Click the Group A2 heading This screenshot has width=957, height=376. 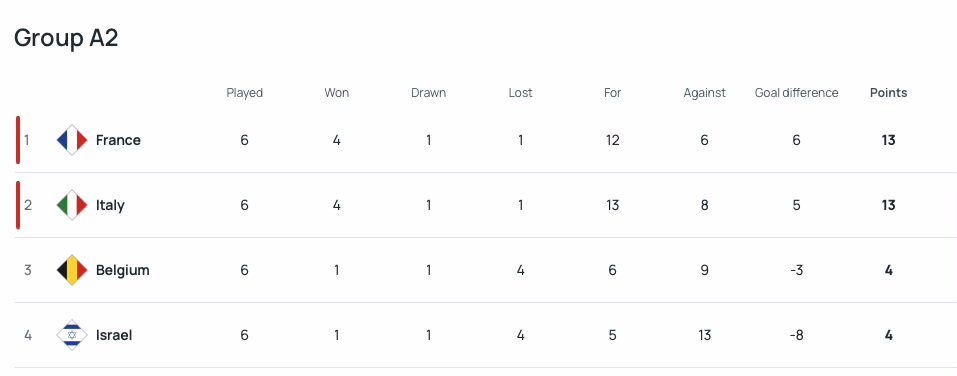tap(66, 38)
